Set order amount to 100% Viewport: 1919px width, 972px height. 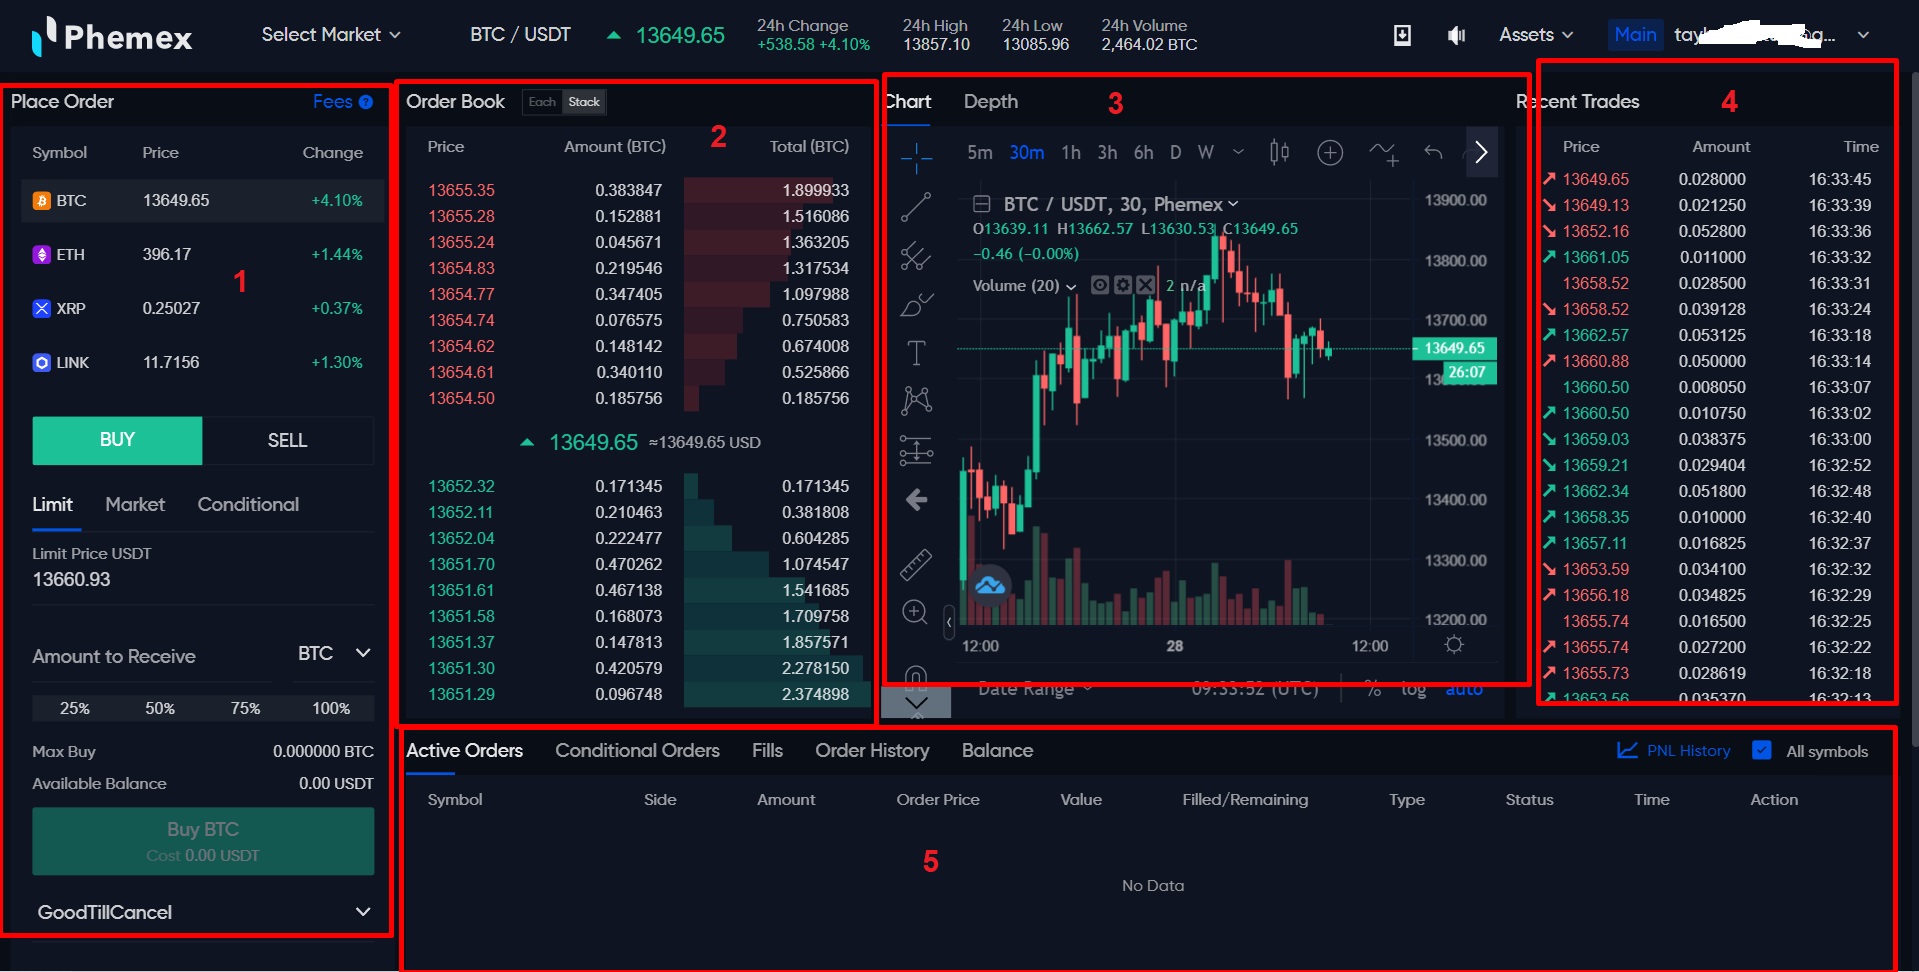(331, 708)
